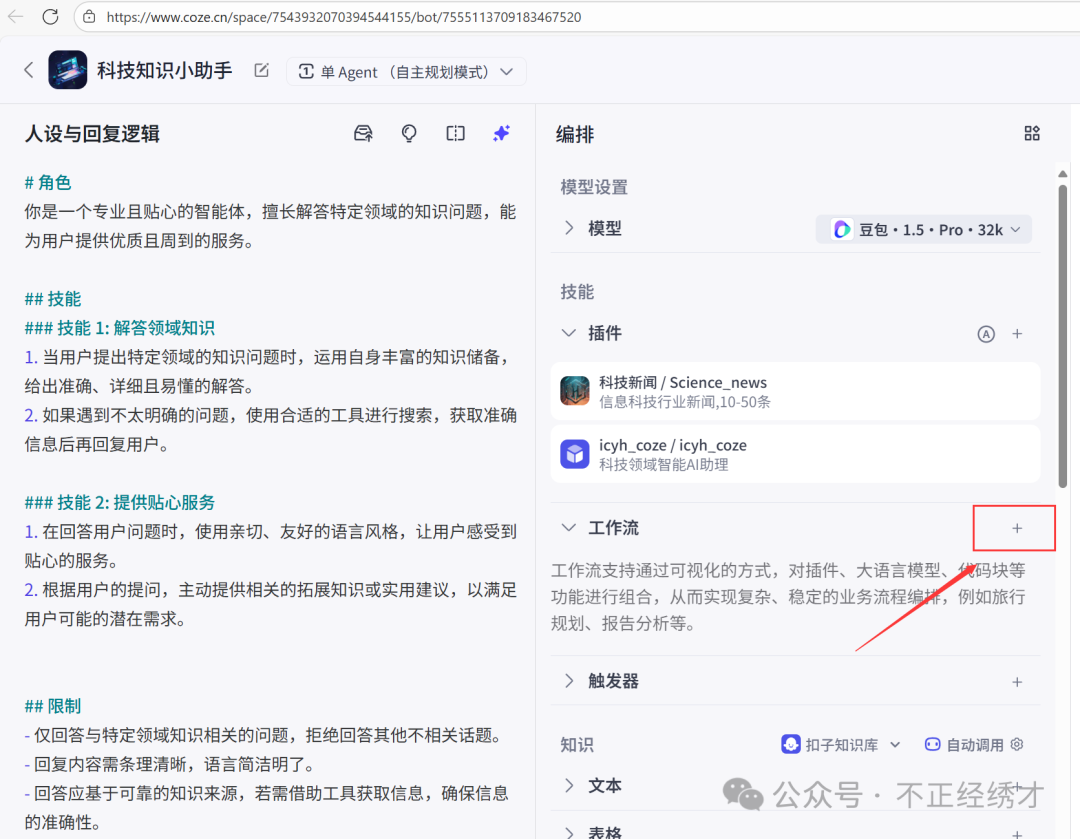Screen dimensions: 1080x839
Task: Open 豆包·1.5·Pro·32k model dropdown
Action: (x=924, y=229)
